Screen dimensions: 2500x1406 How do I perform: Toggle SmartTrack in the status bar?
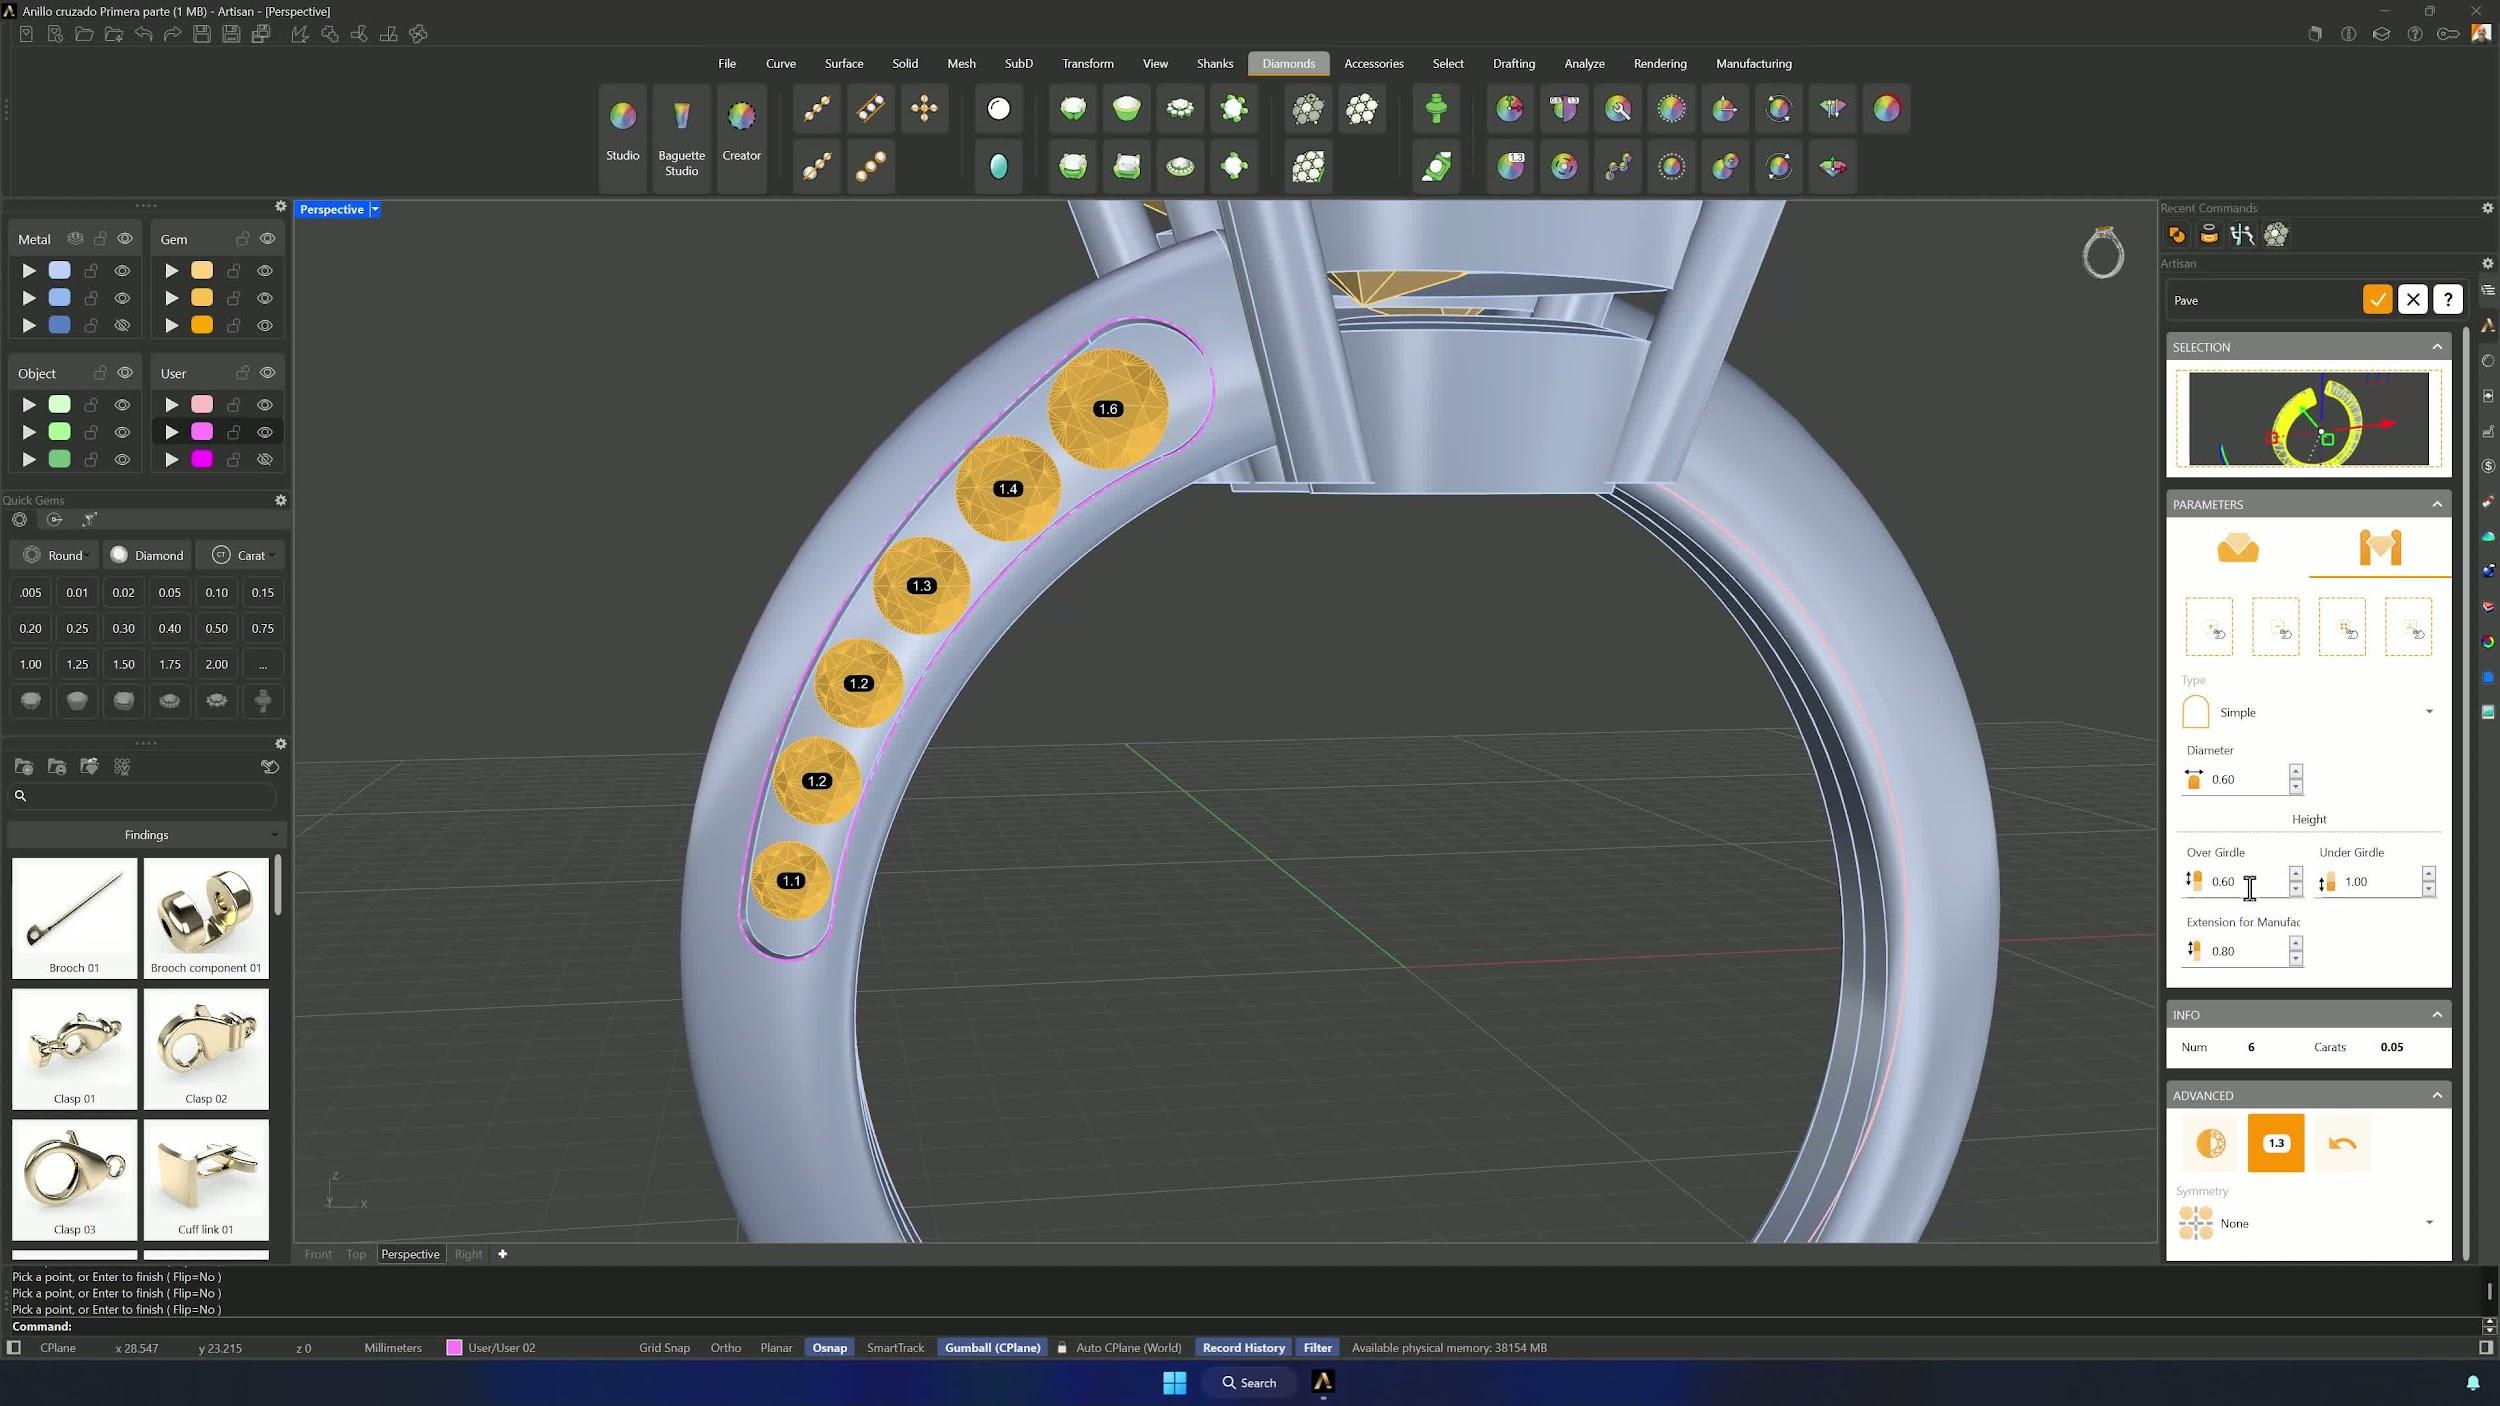coord(895,1348)
